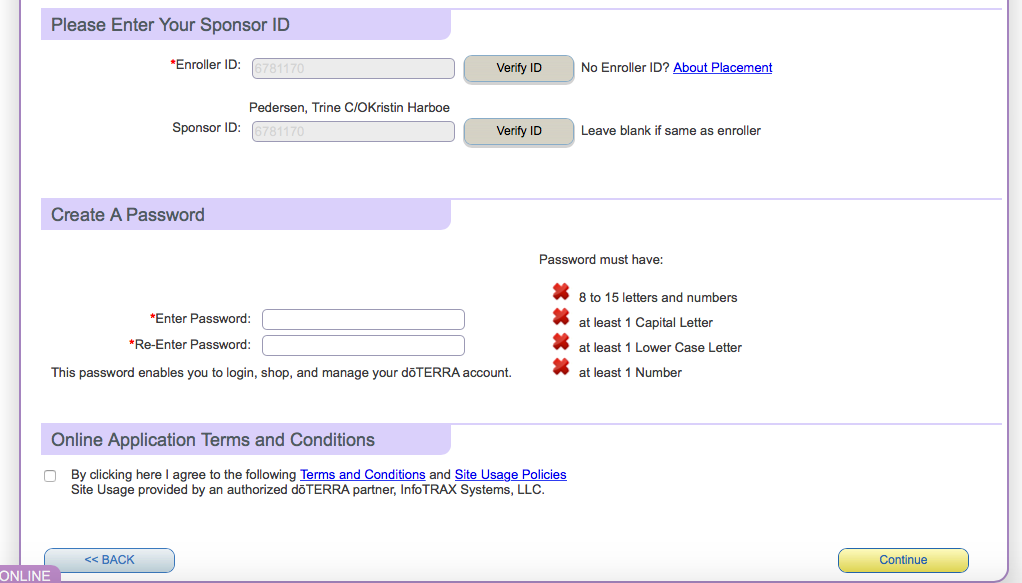This screenshot has height=583, width=1022.
Task: Open the Terms and Conditions link
Action: coord(362,475)
